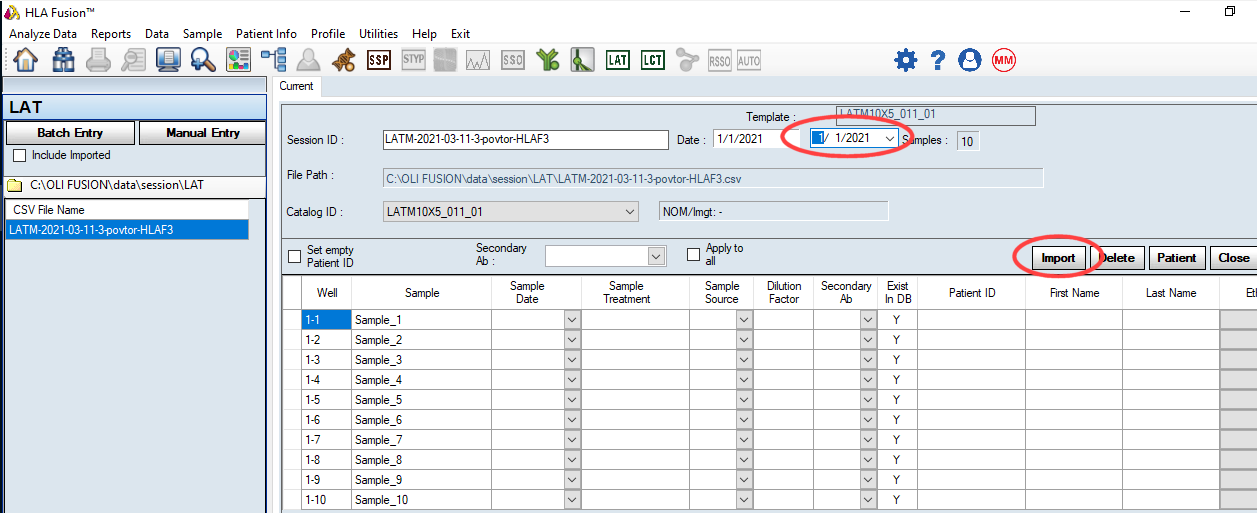Open Sample Date dropdown for Sample_1
Viewport: 1257px width, 513px height.
point(572,320)
